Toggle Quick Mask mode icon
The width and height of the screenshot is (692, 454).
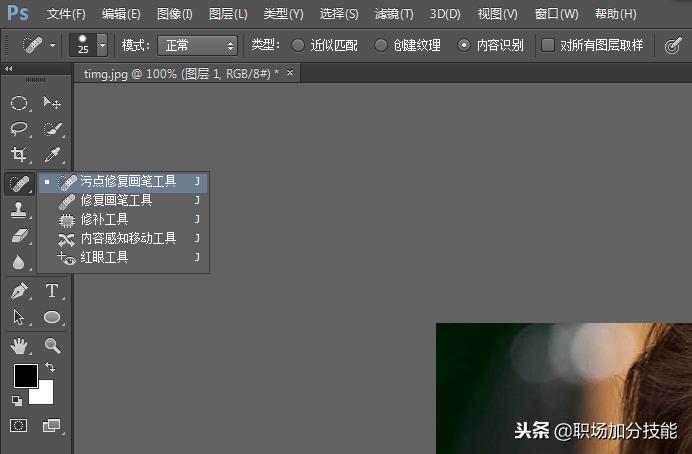19,426
